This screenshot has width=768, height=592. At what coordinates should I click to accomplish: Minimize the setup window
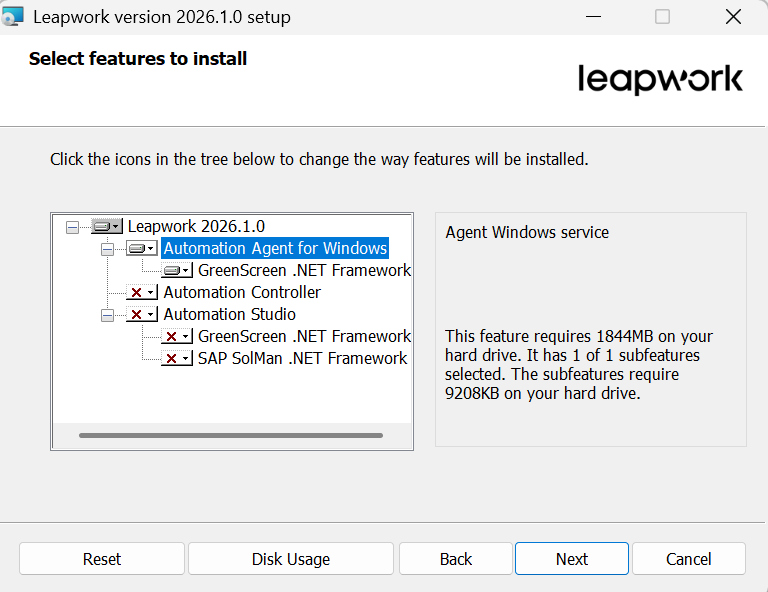[x=593, y=17]
